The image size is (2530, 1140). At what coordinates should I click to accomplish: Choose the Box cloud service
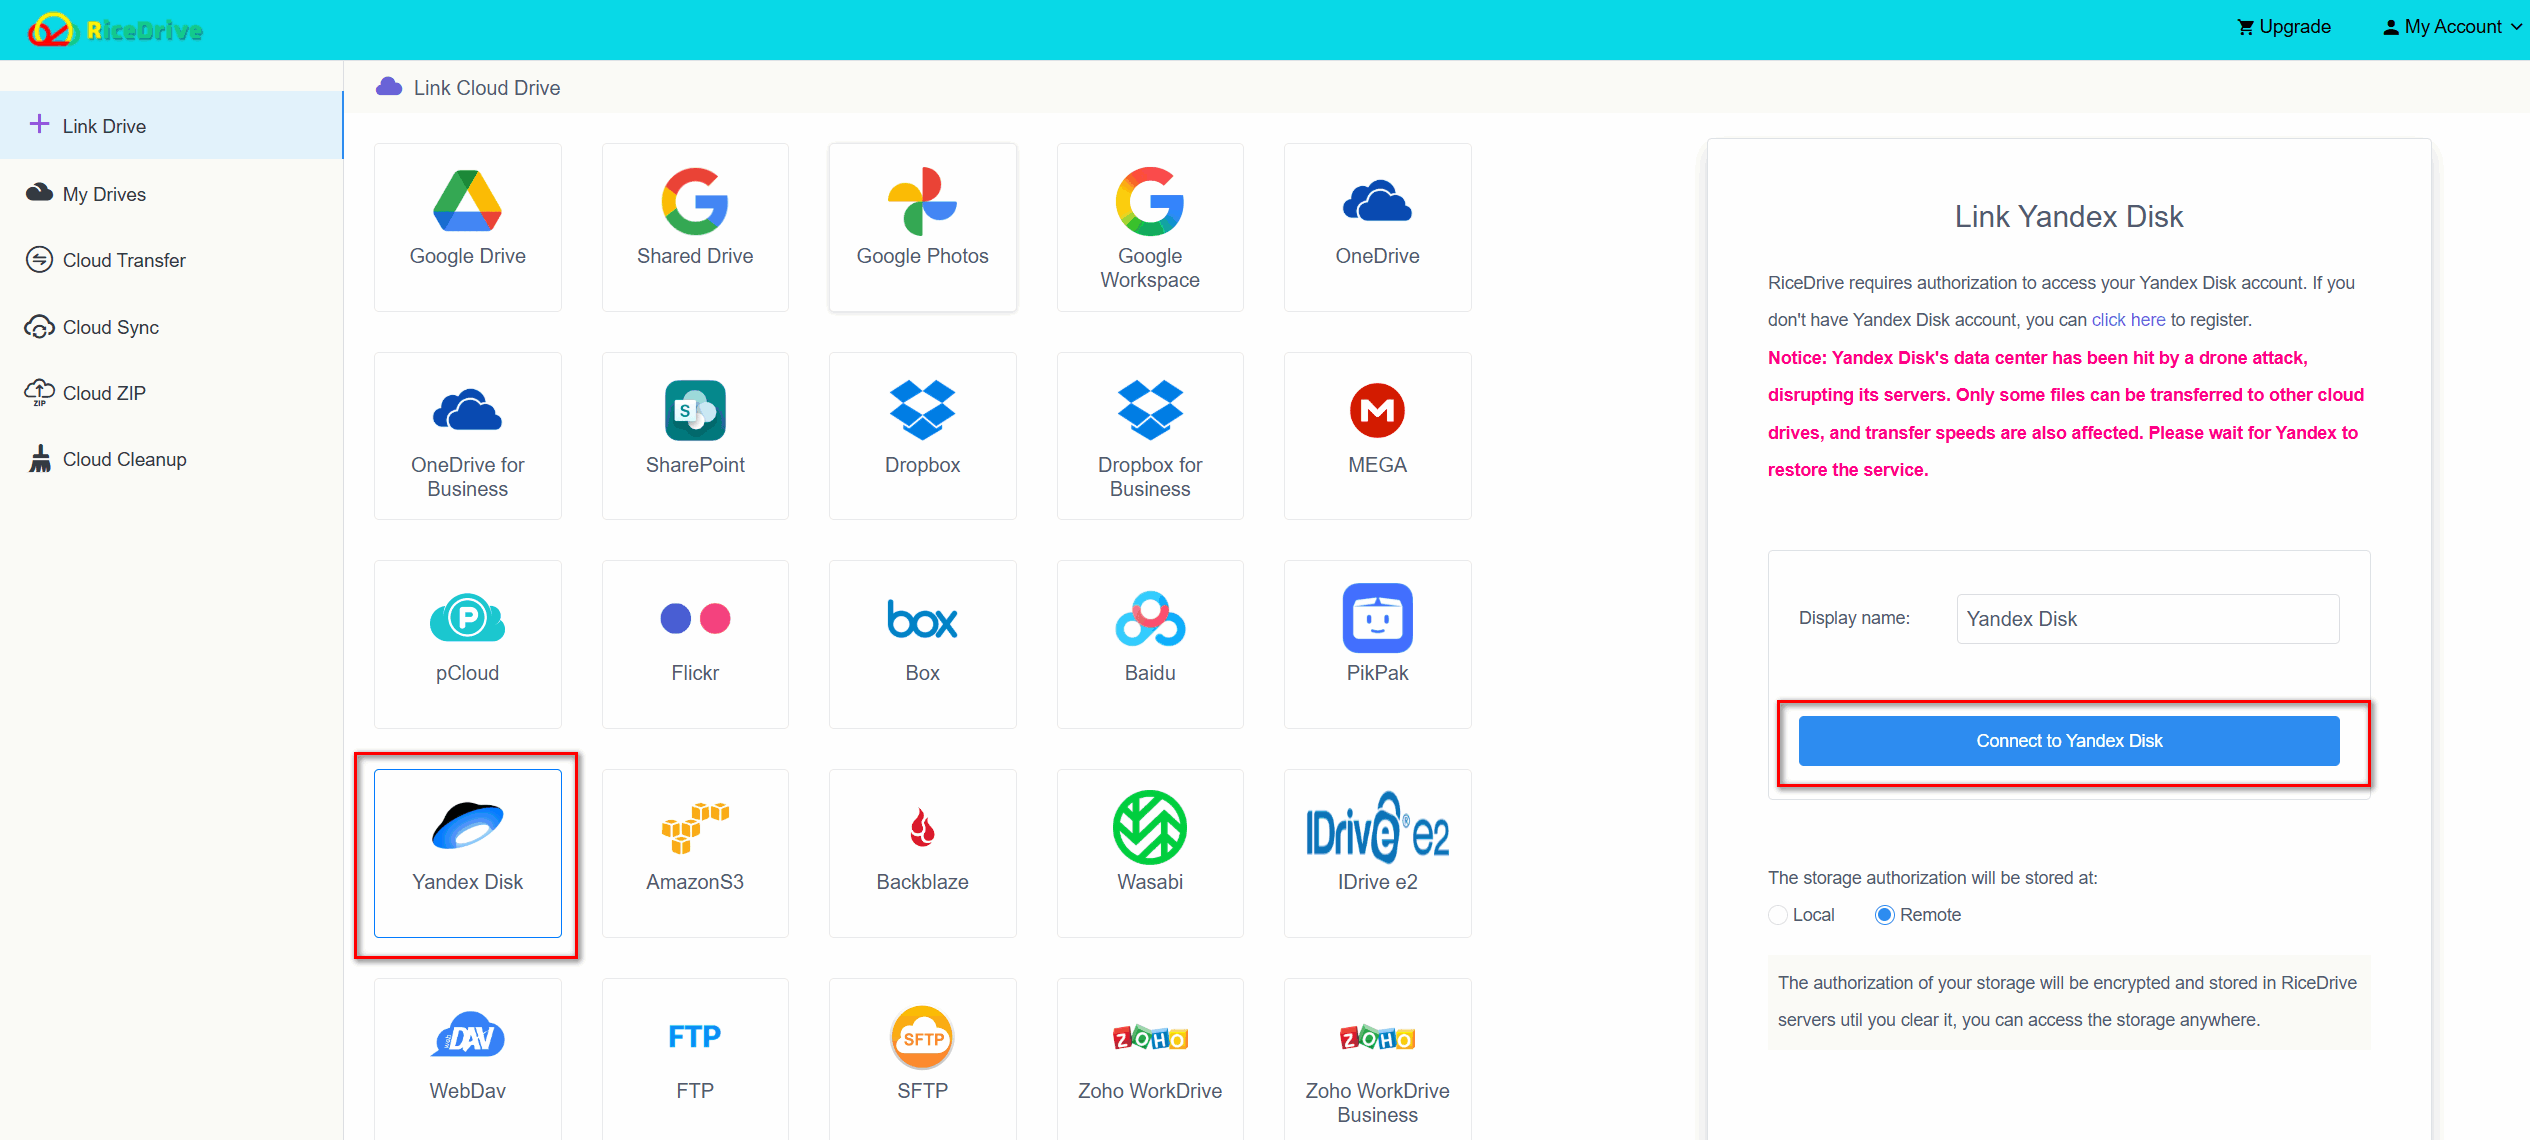[922, 644]
